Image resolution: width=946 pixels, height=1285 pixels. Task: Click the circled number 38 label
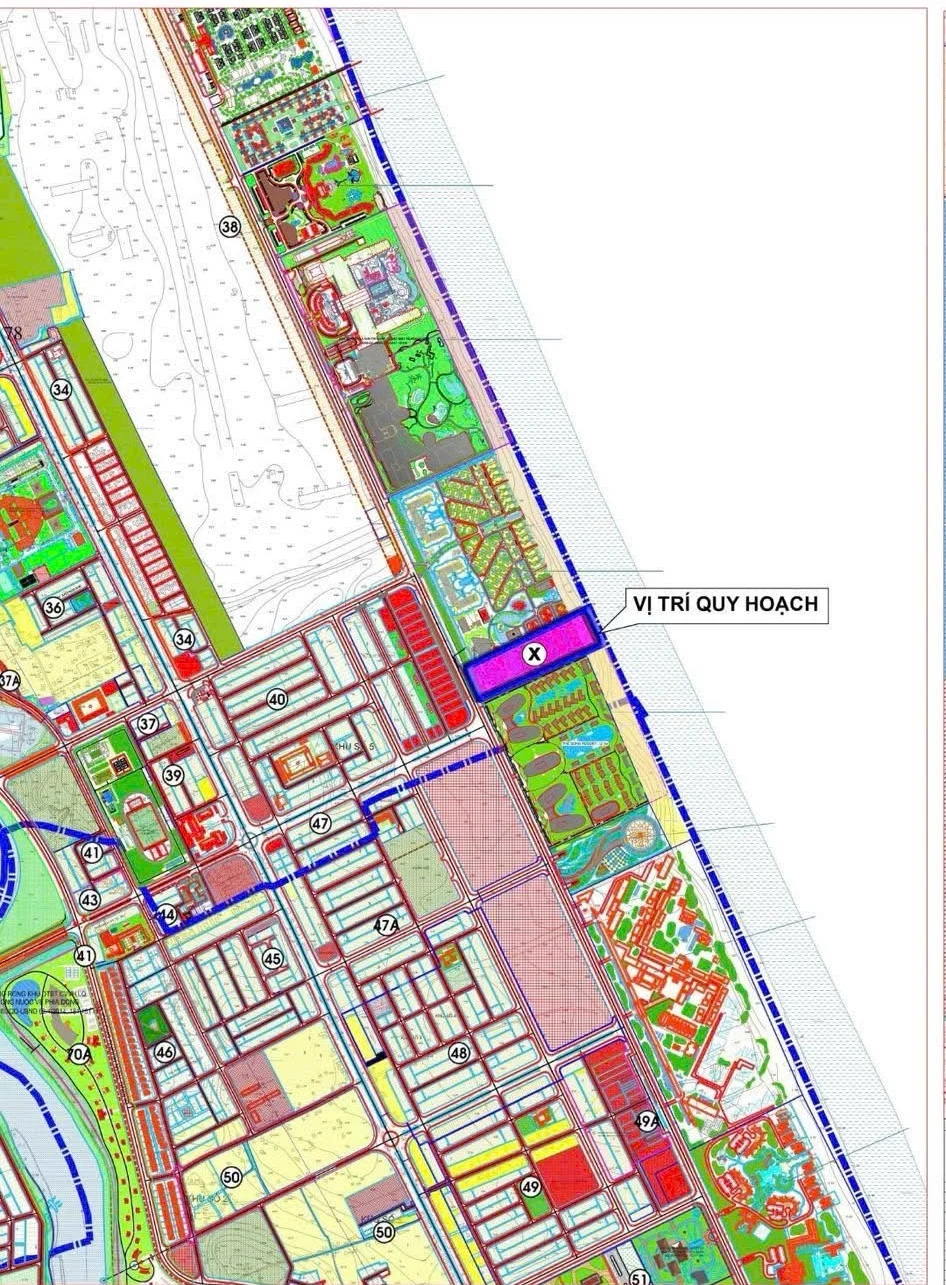point(231,227)
